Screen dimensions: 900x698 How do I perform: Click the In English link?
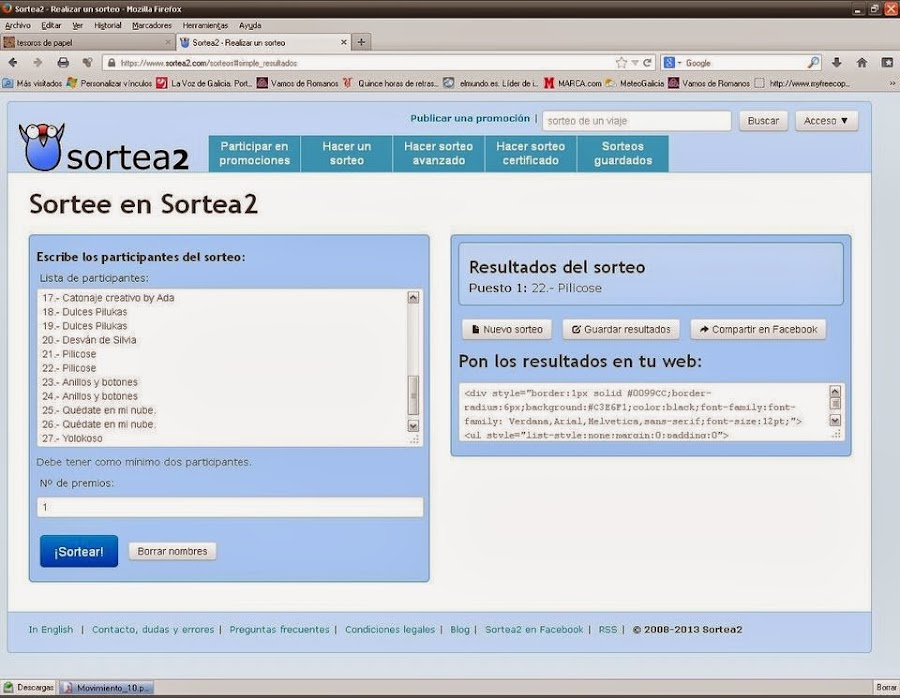click(51, 630)
